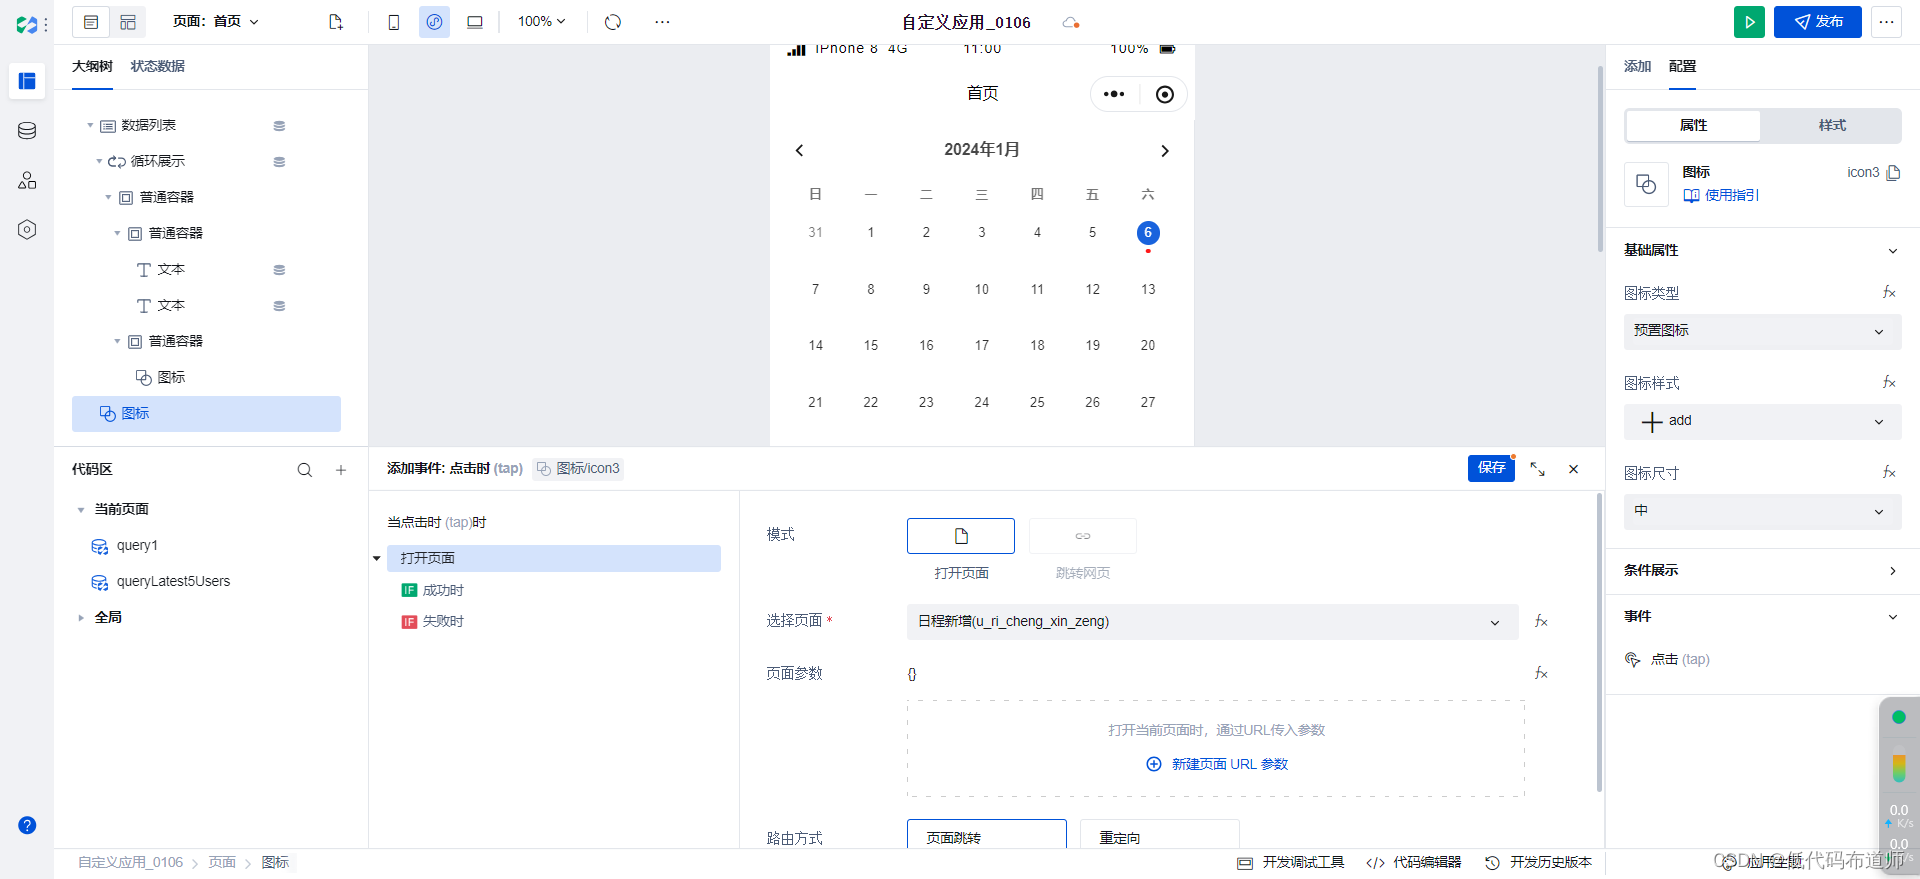Open the toolbar ellipsis menu
The image size is (1920, 879).
click(x=662, y=22)
